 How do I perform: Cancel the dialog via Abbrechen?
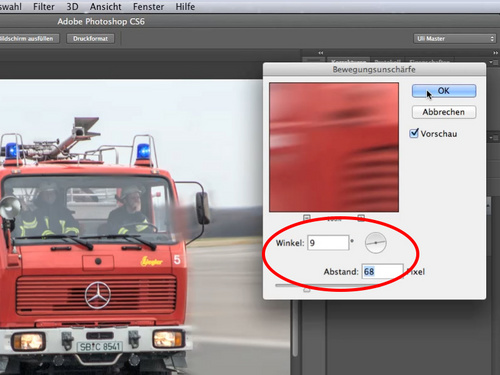[444, 112]
